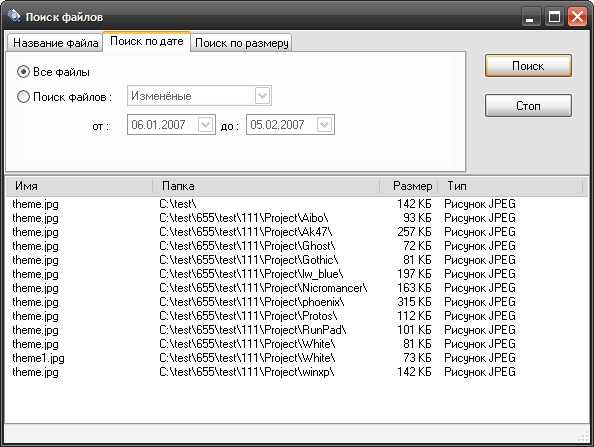Viewport: 594px width, 447px height.
Task: Click the window's bottom-corner size grip
Action: pyautogui.click(x=584, y=437)
